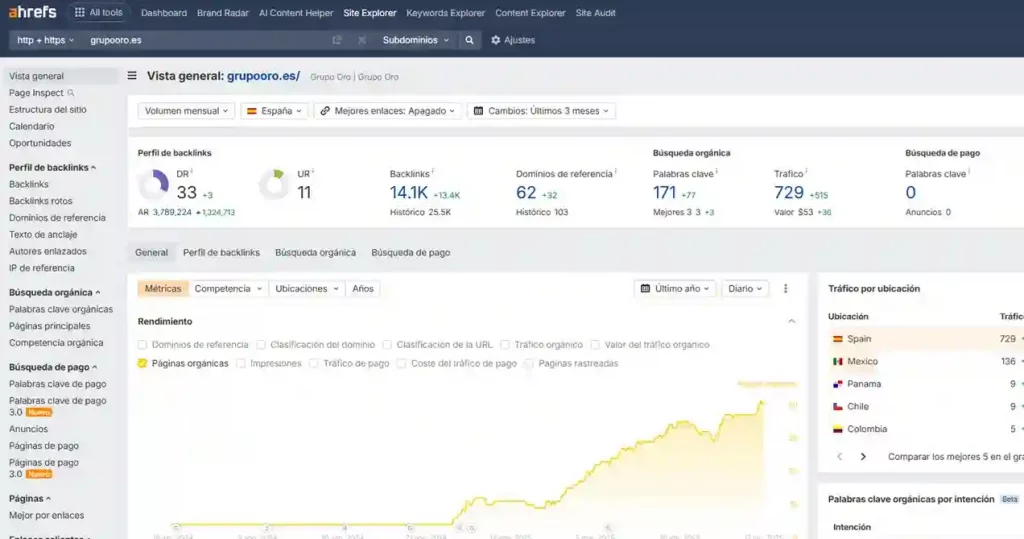Click the info icon beside DR
The image size is (1024, 539).
coord(191,172)
